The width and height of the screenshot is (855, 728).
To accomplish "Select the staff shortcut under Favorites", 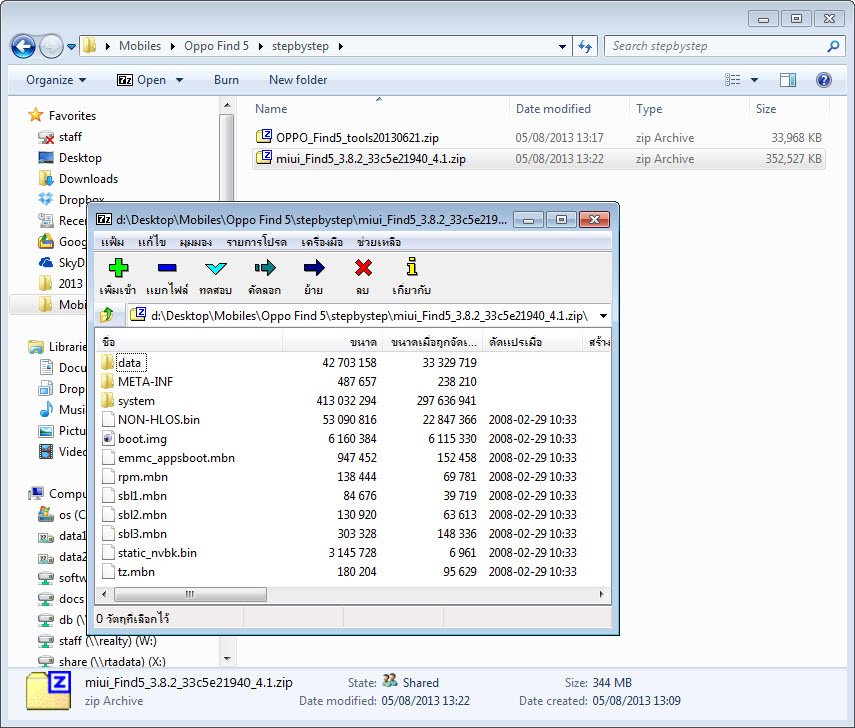I will [70, 137].
